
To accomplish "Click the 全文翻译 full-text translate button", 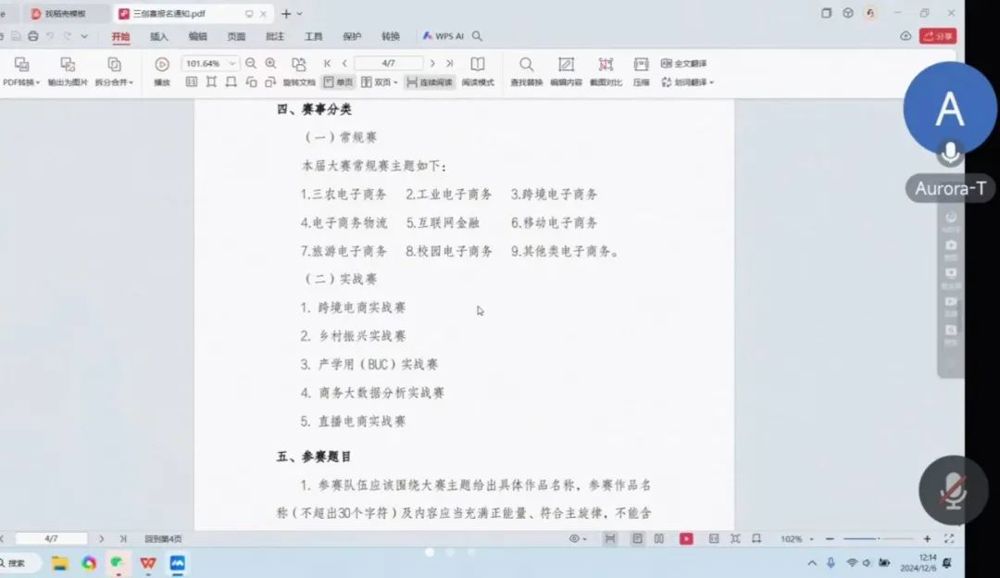I will 684,63.
